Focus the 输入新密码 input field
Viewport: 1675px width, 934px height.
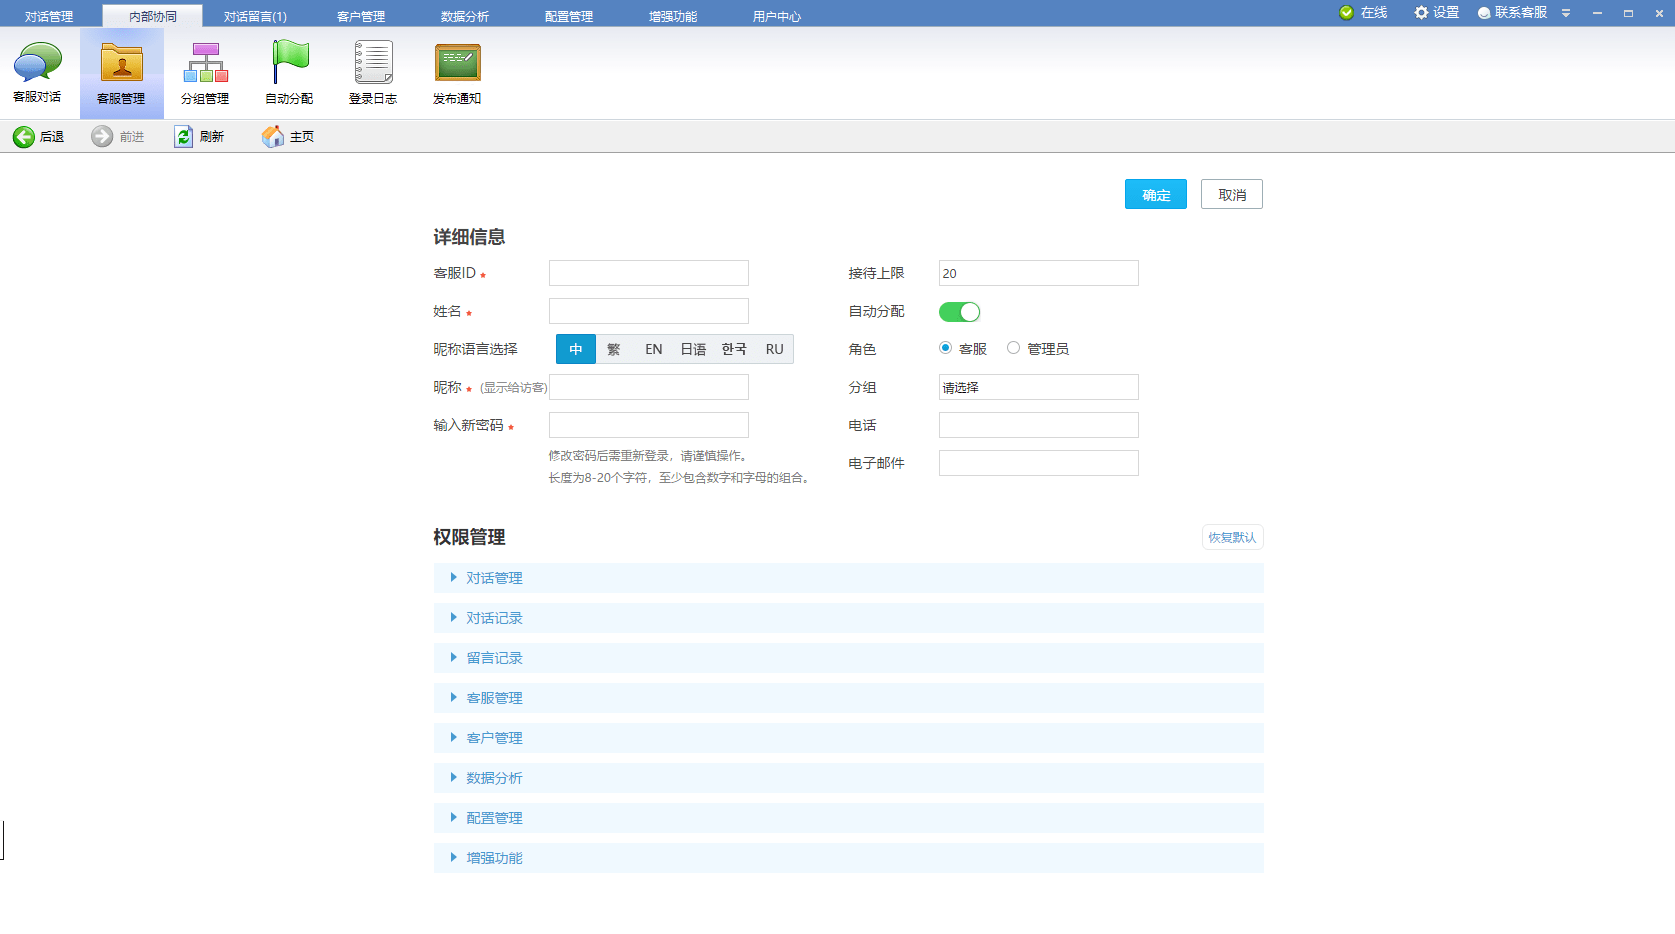coord(648,425)
